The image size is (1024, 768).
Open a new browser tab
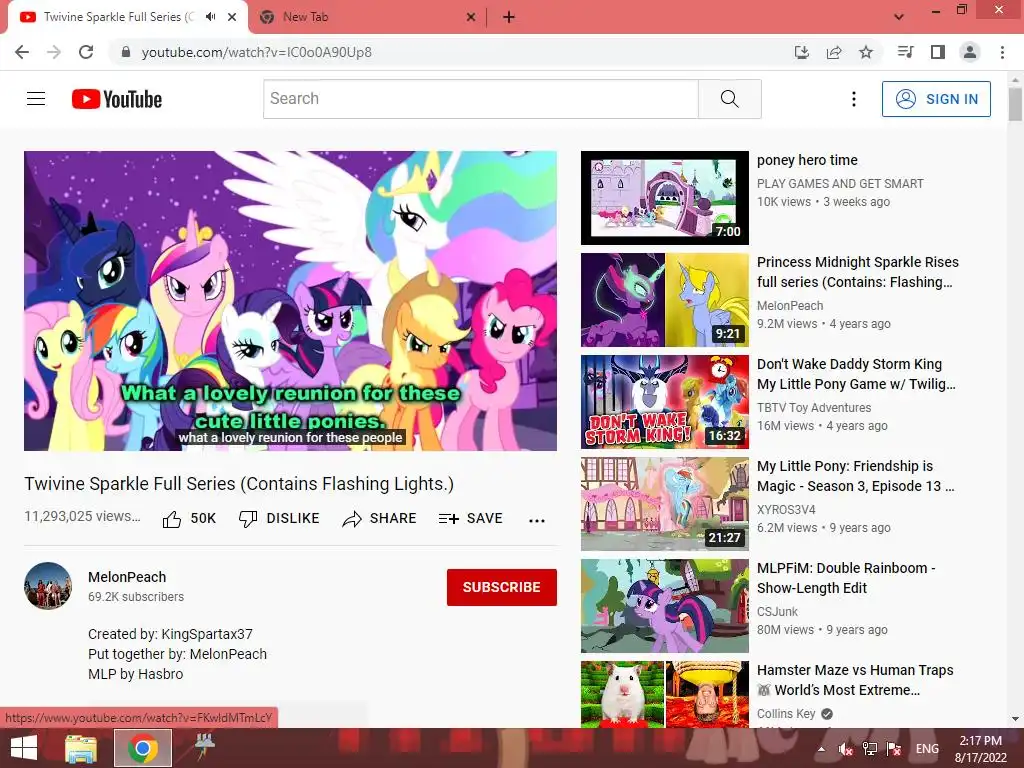click(509, 17)
